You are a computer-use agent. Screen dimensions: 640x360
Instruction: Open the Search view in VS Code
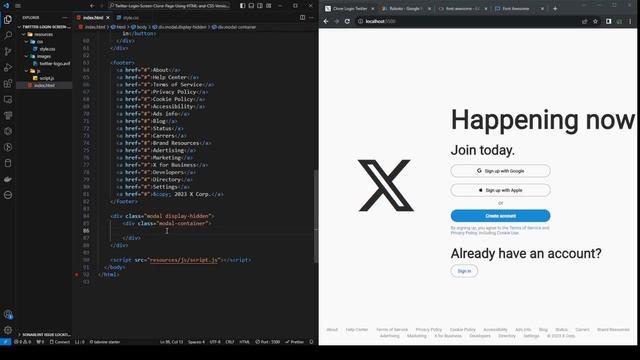point(8,35)
